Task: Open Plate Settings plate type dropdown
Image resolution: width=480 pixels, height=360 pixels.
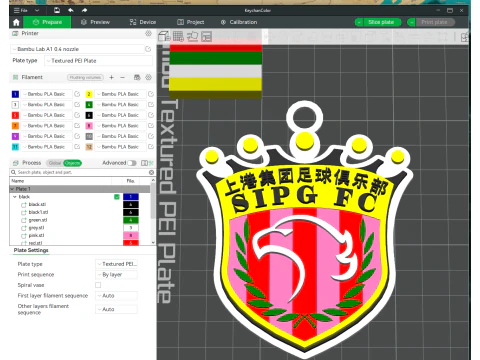Action: pos(116,264)
